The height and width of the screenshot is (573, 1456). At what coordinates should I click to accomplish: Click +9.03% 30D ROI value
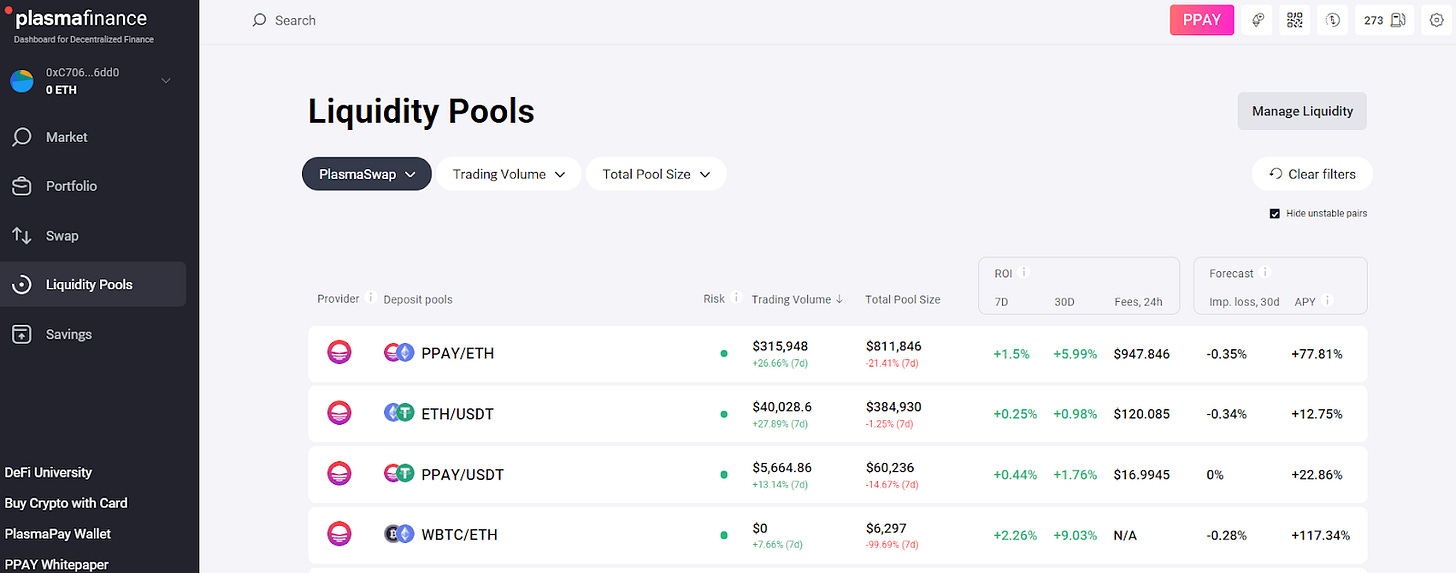tap(1075, 535)
